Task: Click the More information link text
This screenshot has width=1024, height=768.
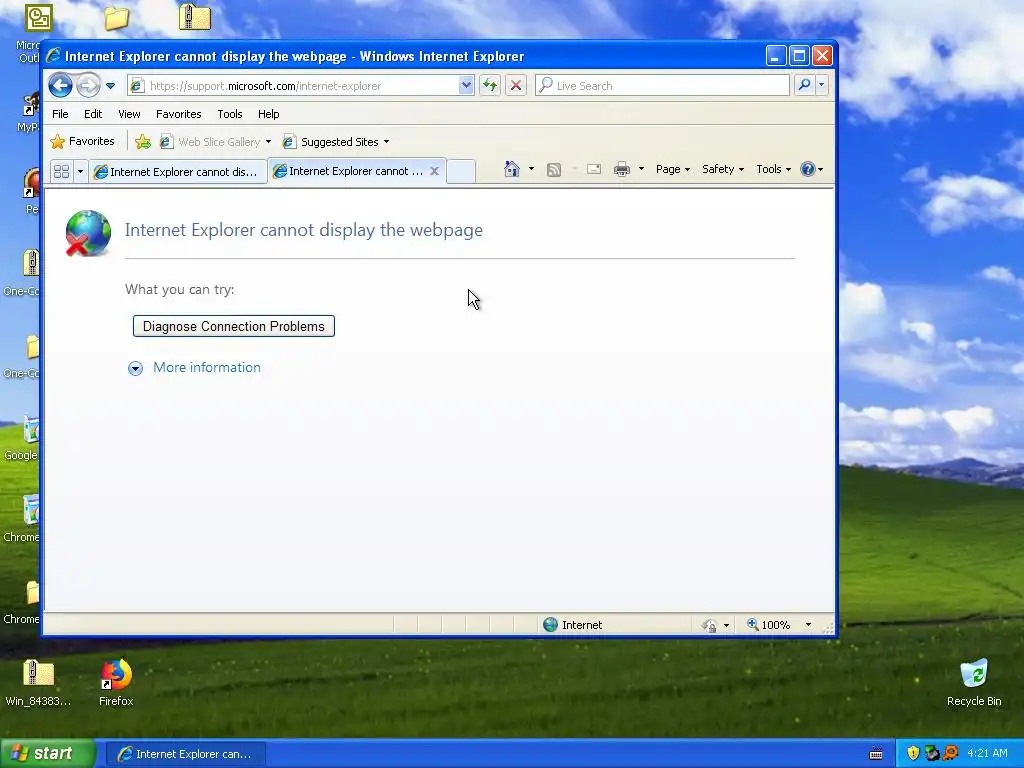Action: (x=206, y=367)
